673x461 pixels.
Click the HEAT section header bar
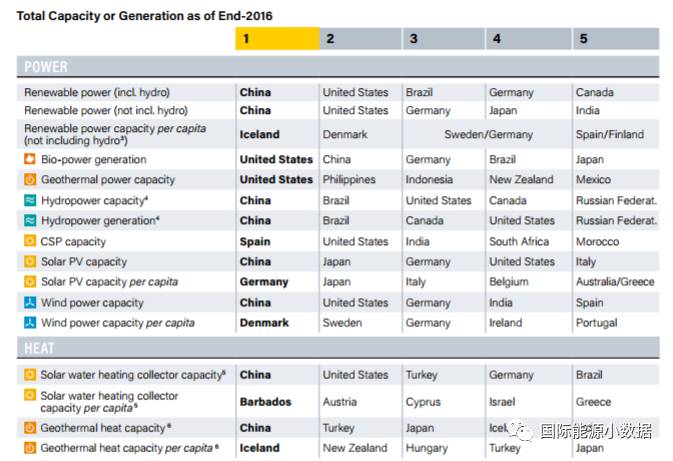(338, 348)
